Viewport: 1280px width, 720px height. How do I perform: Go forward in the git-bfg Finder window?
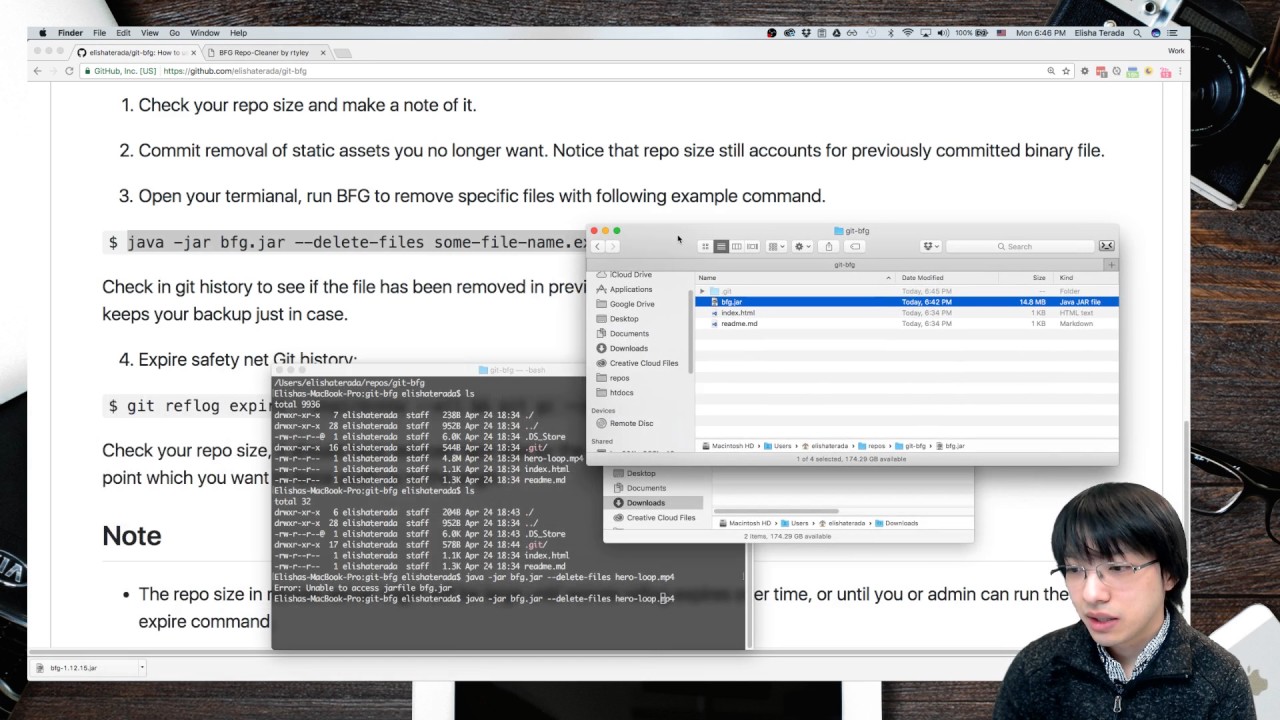pos(612,246)
